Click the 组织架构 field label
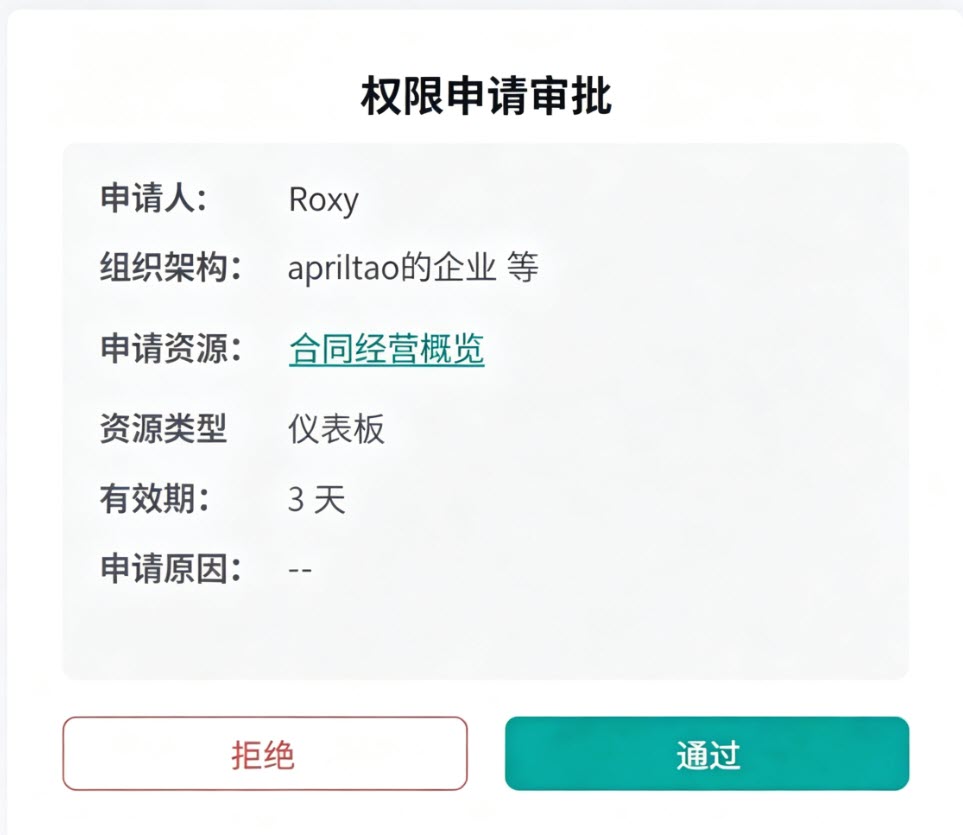The image size is (963, 835). pyautogui.click(x=171, y=268)
